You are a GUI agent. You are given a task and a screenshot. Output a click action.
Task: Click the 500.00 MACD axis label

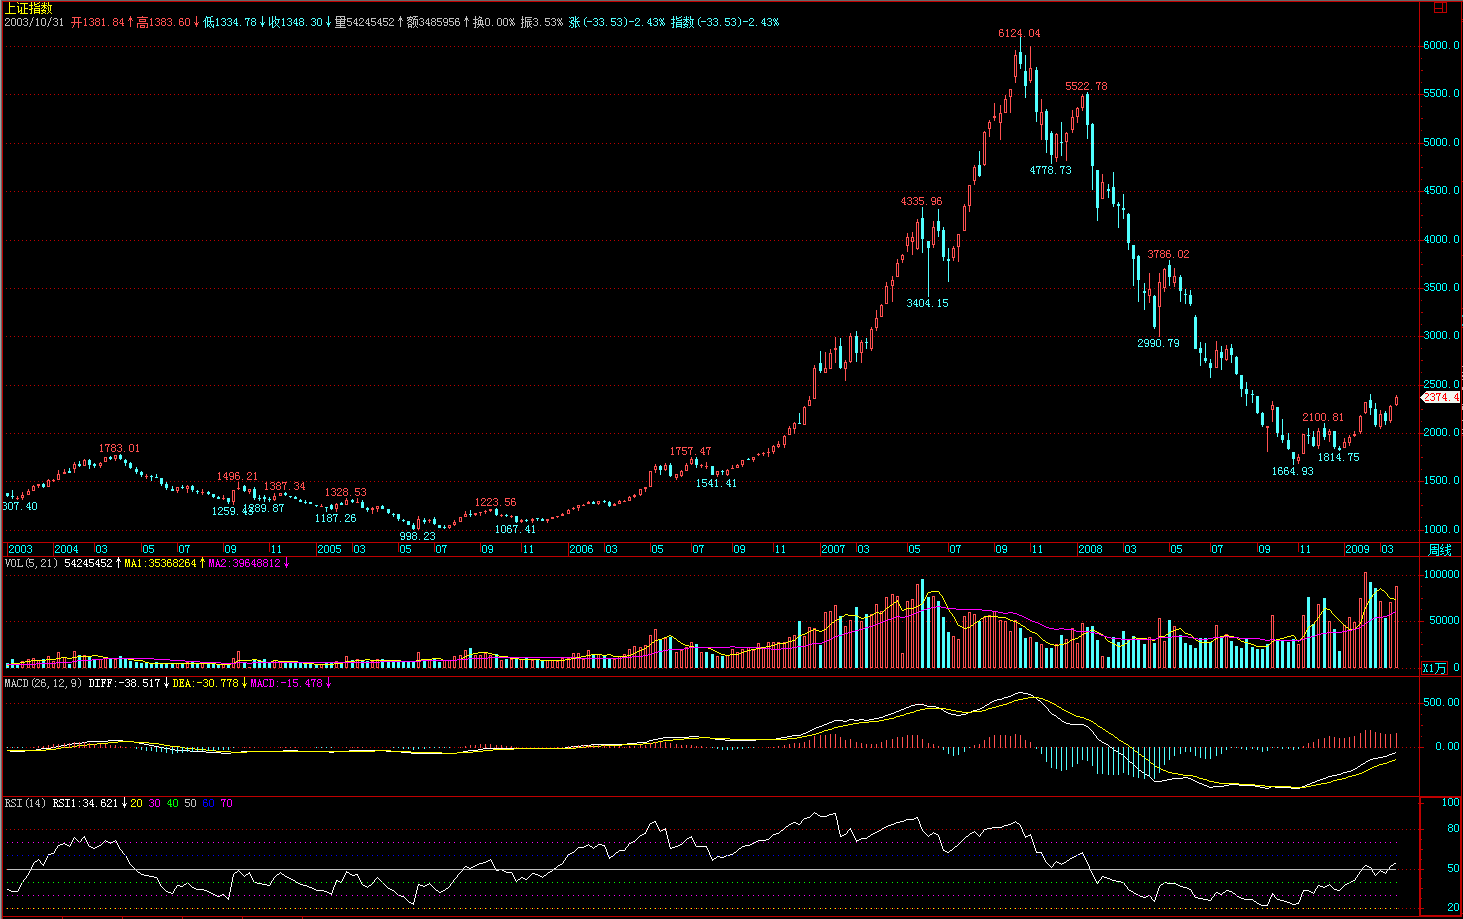pos(1441,703)
